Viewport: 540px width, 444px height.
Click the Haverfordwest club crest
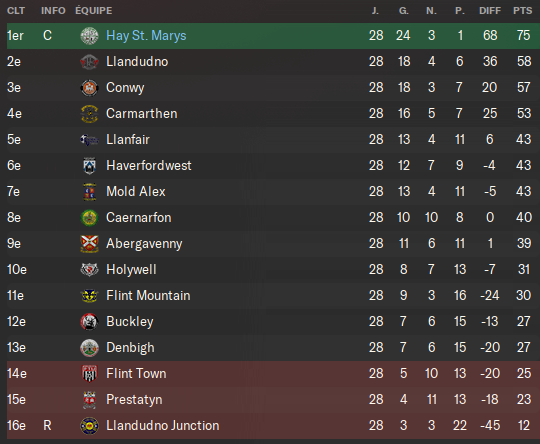pos(89,166)
